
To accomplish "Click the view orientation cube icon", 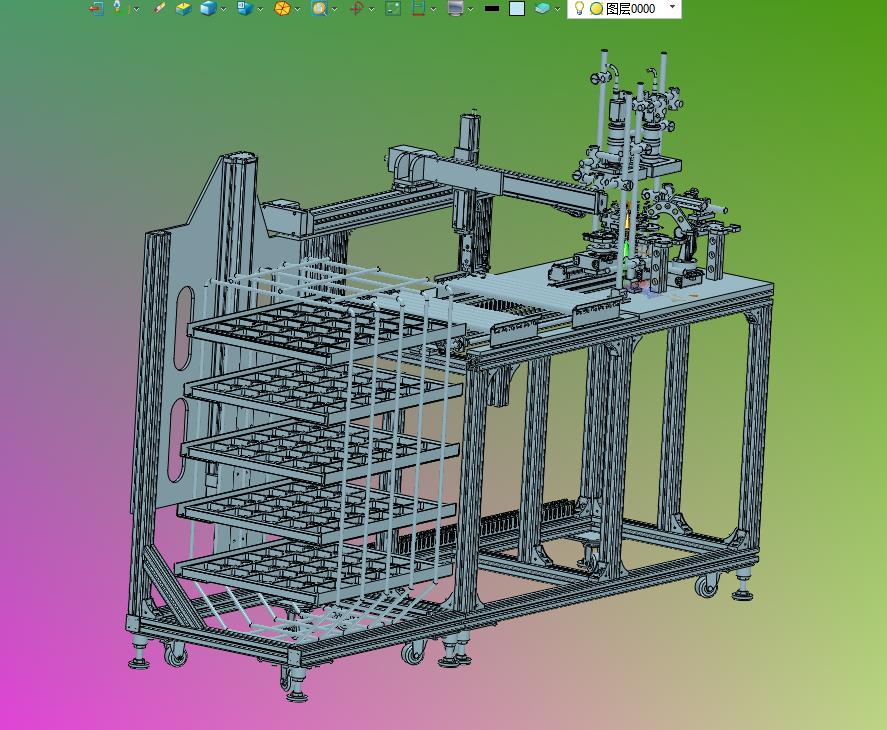I will pyautogui.click(x=244, y=8).
